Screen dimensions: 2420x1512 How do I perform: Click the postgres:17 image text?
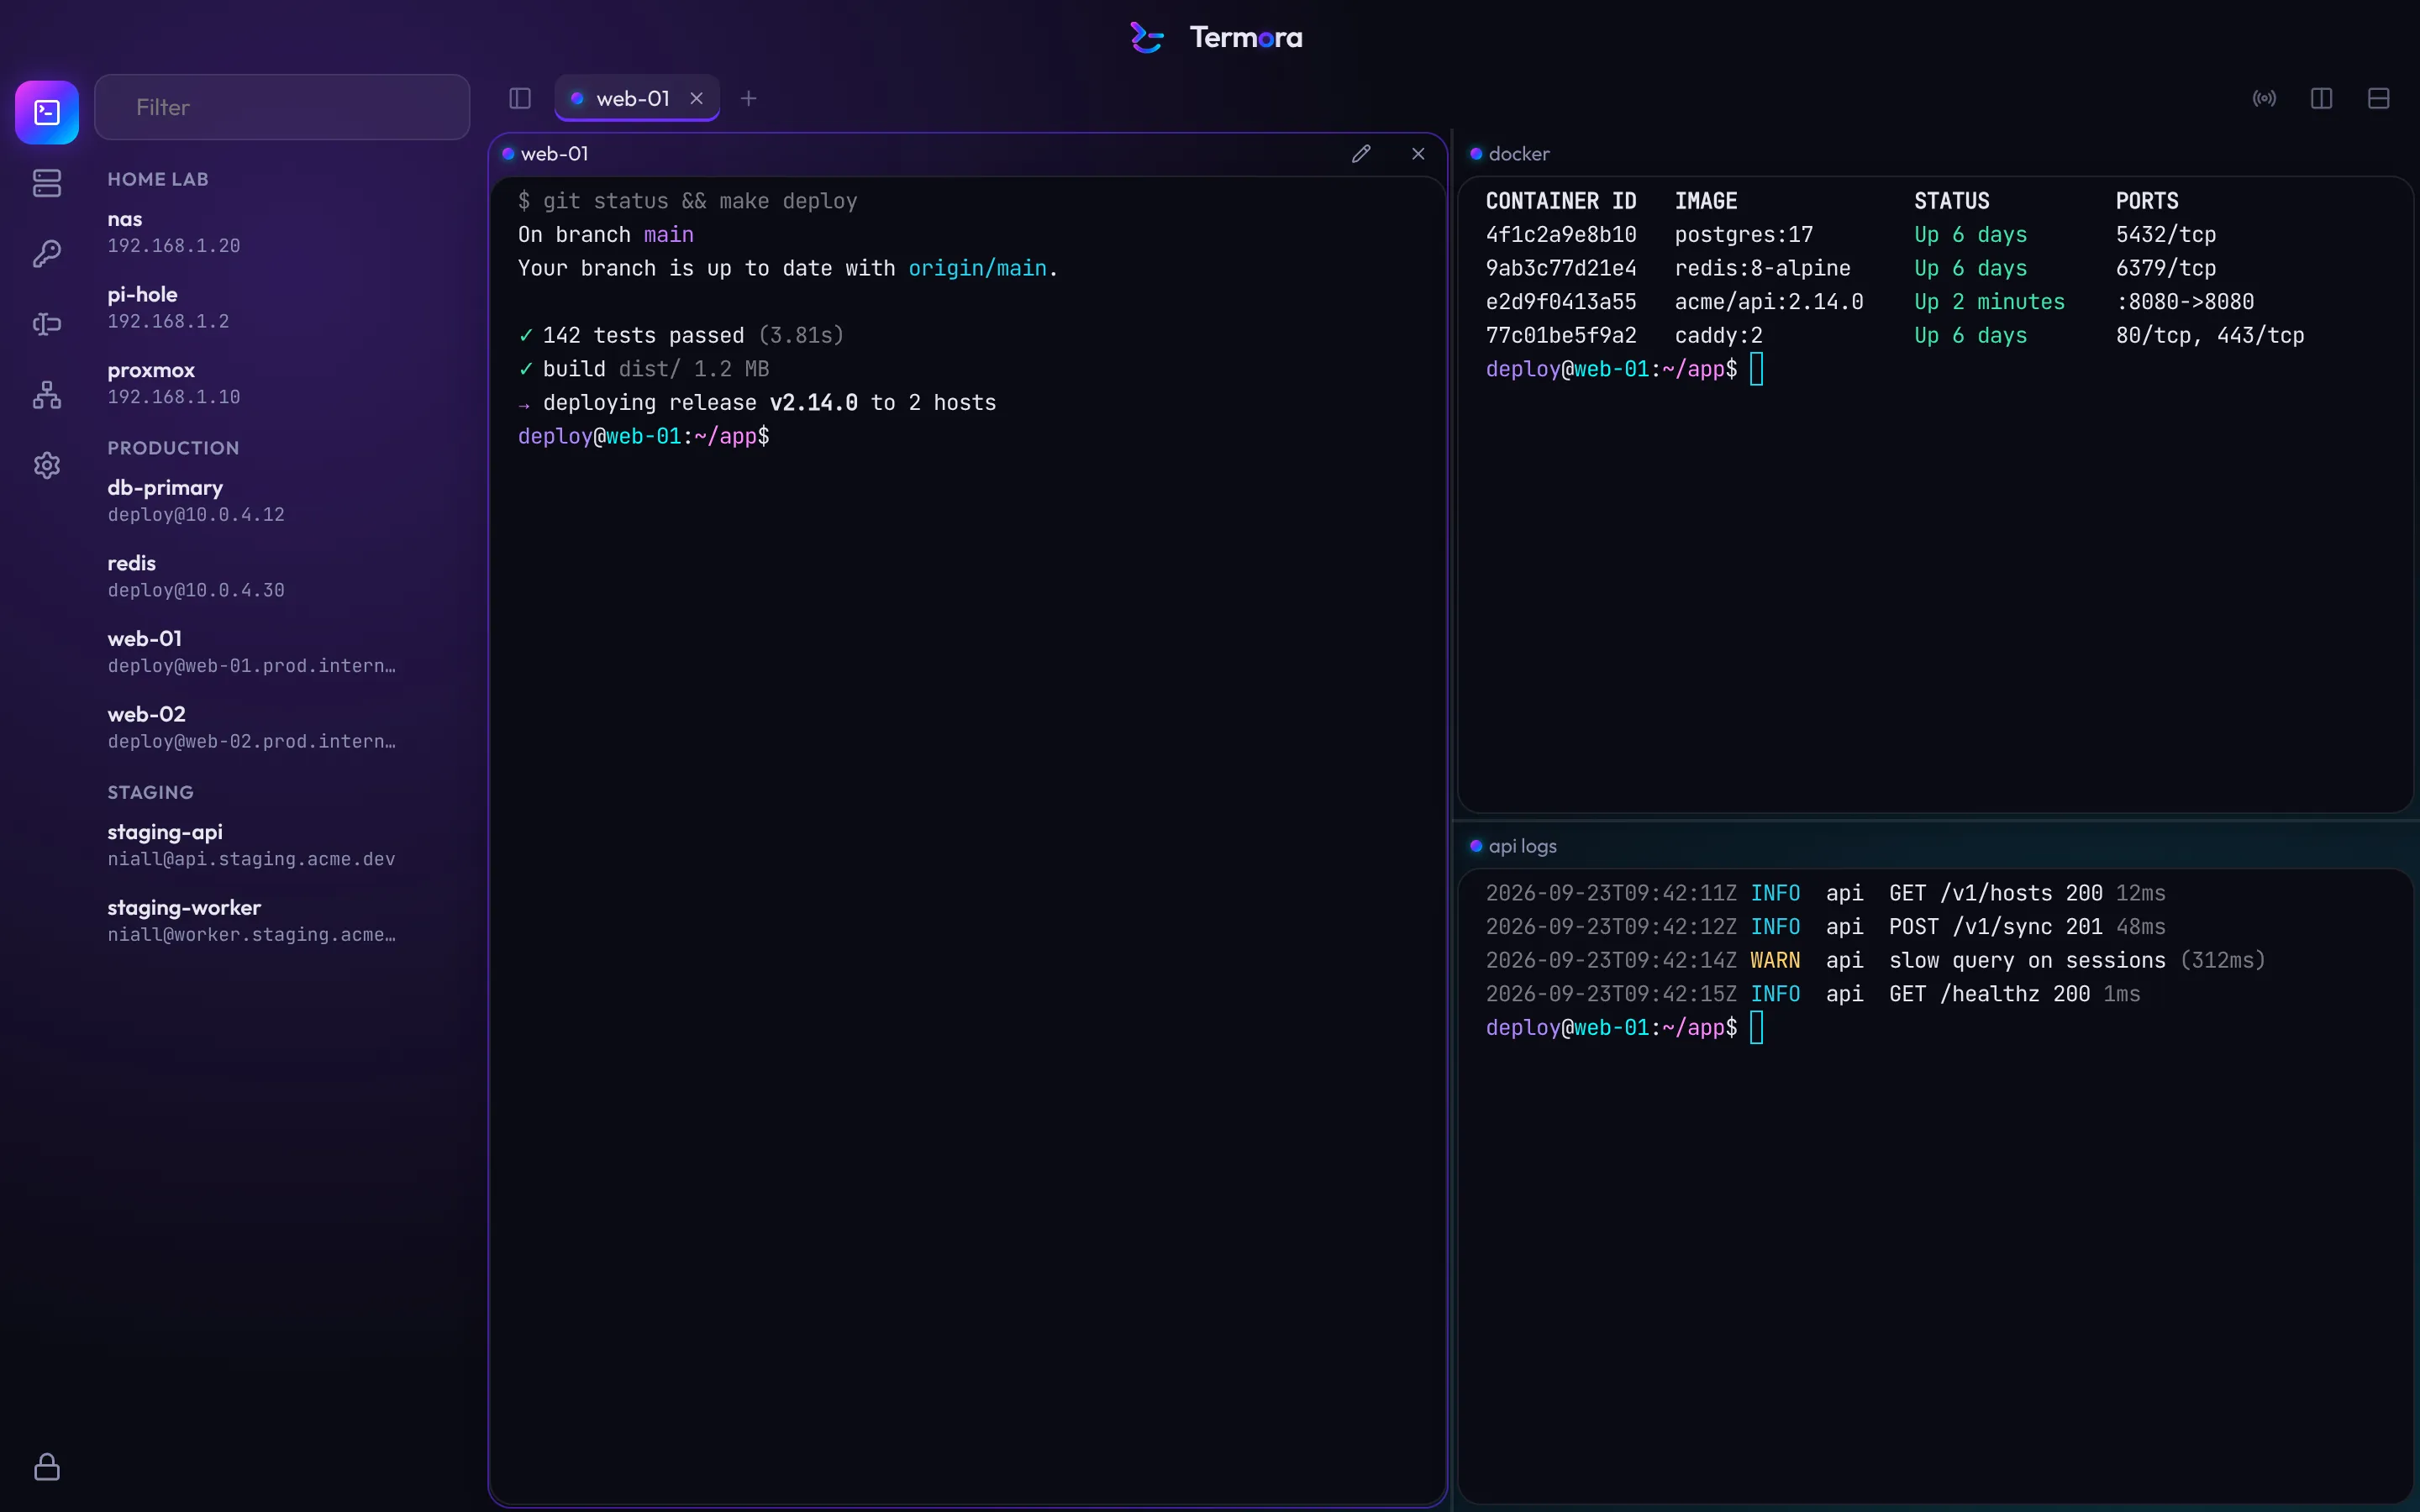point(1743,235)
